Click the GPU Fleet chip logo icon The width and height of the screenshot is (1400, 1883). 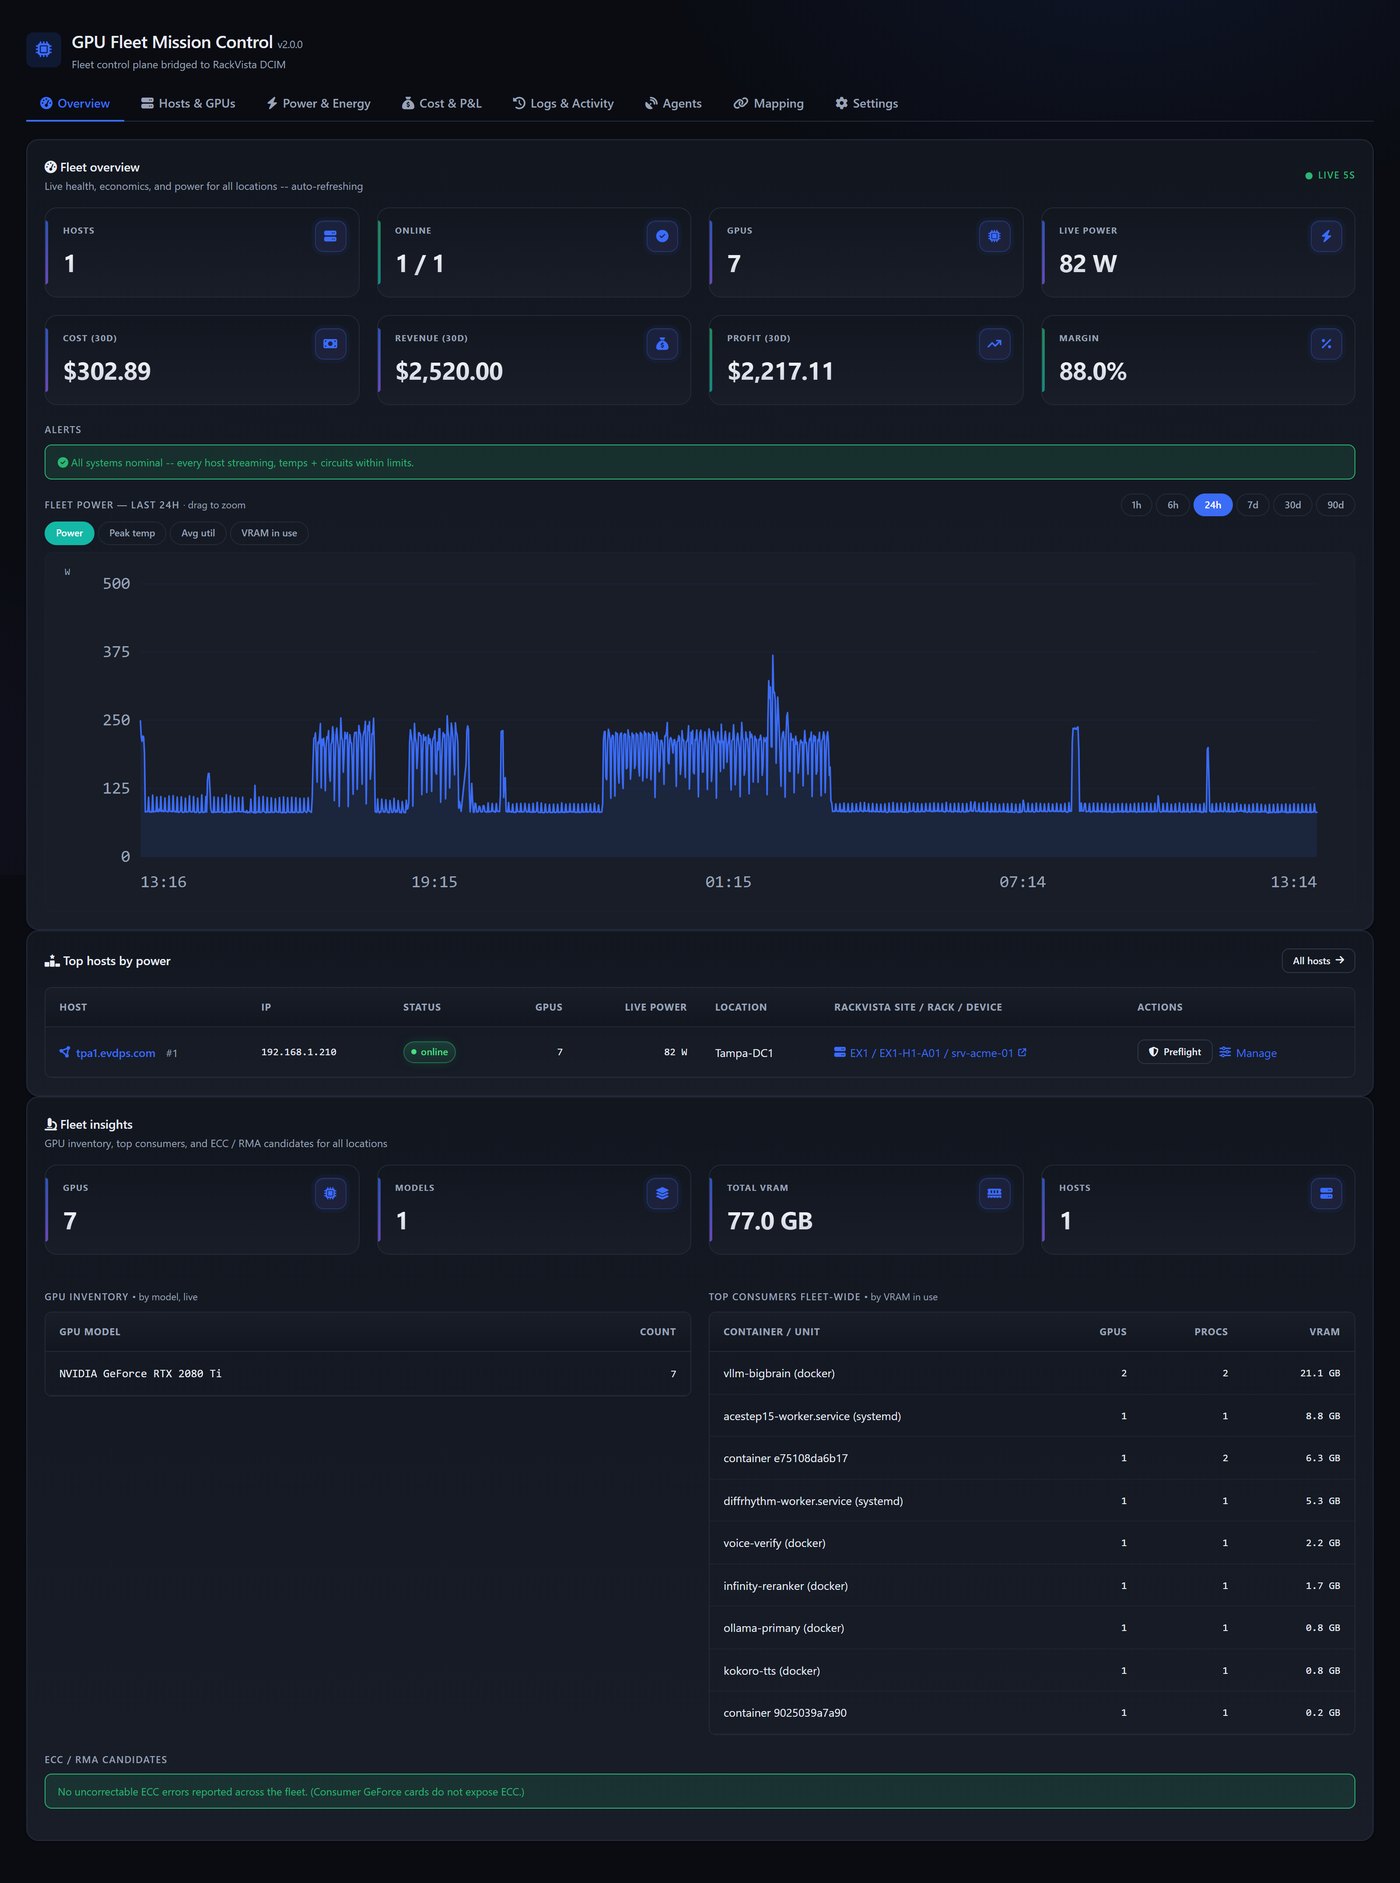tap(43, 49)
